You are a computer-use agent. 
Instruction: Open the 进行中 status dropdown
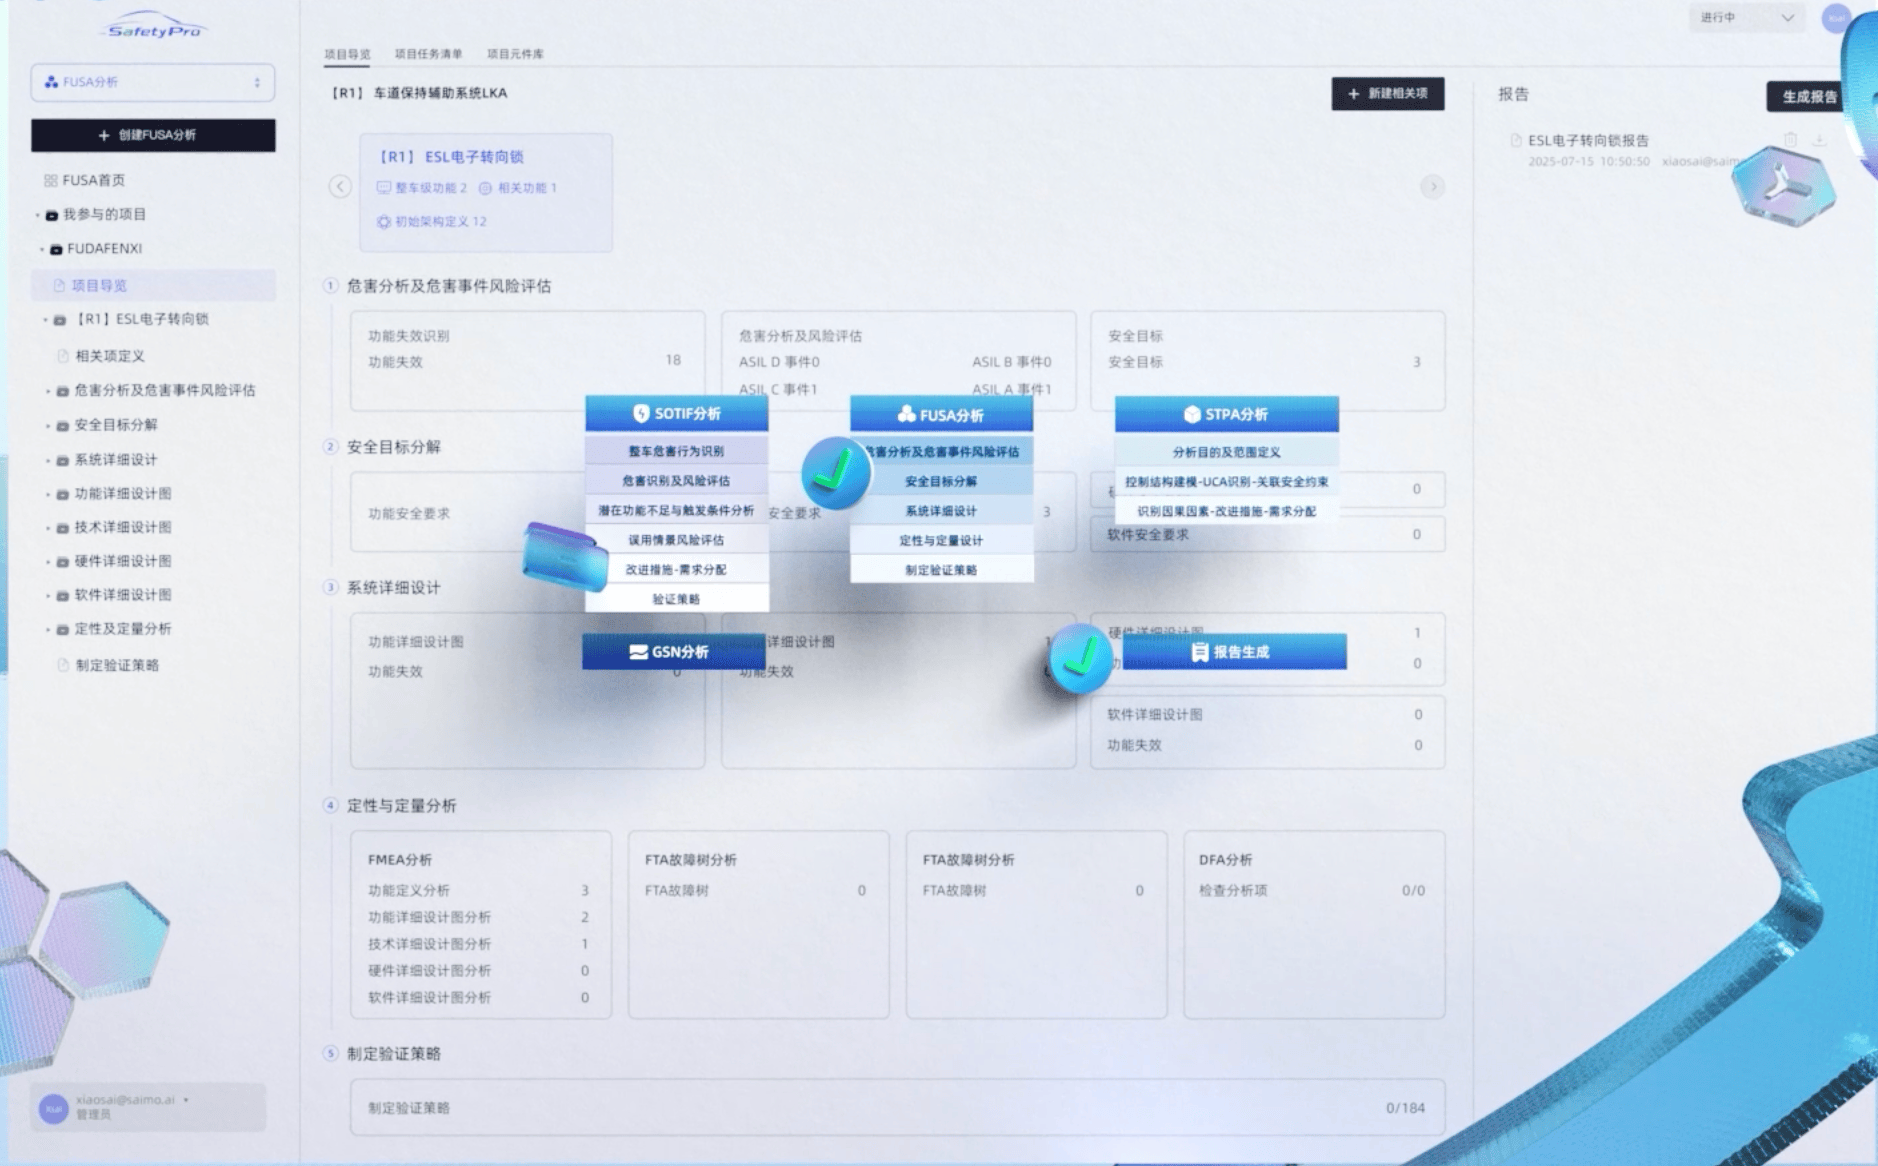(1746, 18)
